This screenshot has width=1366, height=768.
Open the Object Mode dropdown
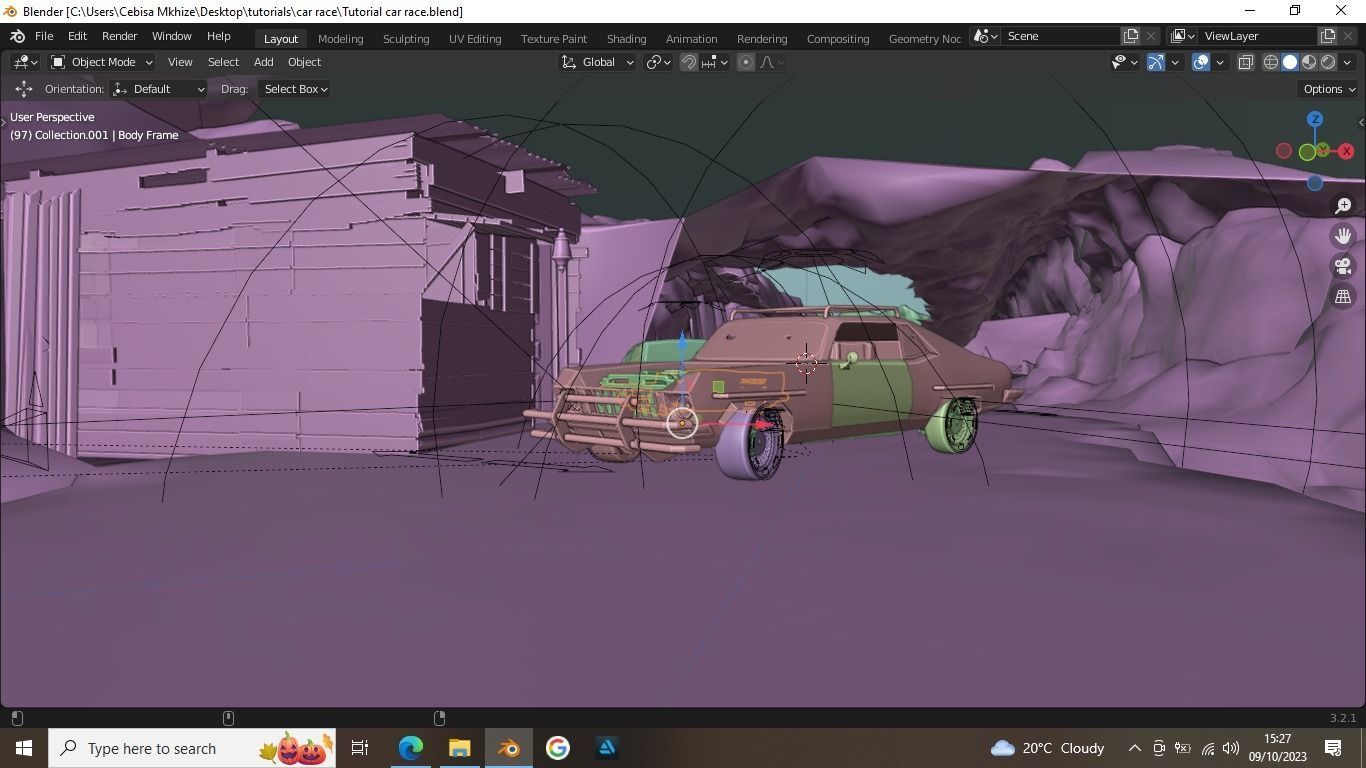pos(101,62)
